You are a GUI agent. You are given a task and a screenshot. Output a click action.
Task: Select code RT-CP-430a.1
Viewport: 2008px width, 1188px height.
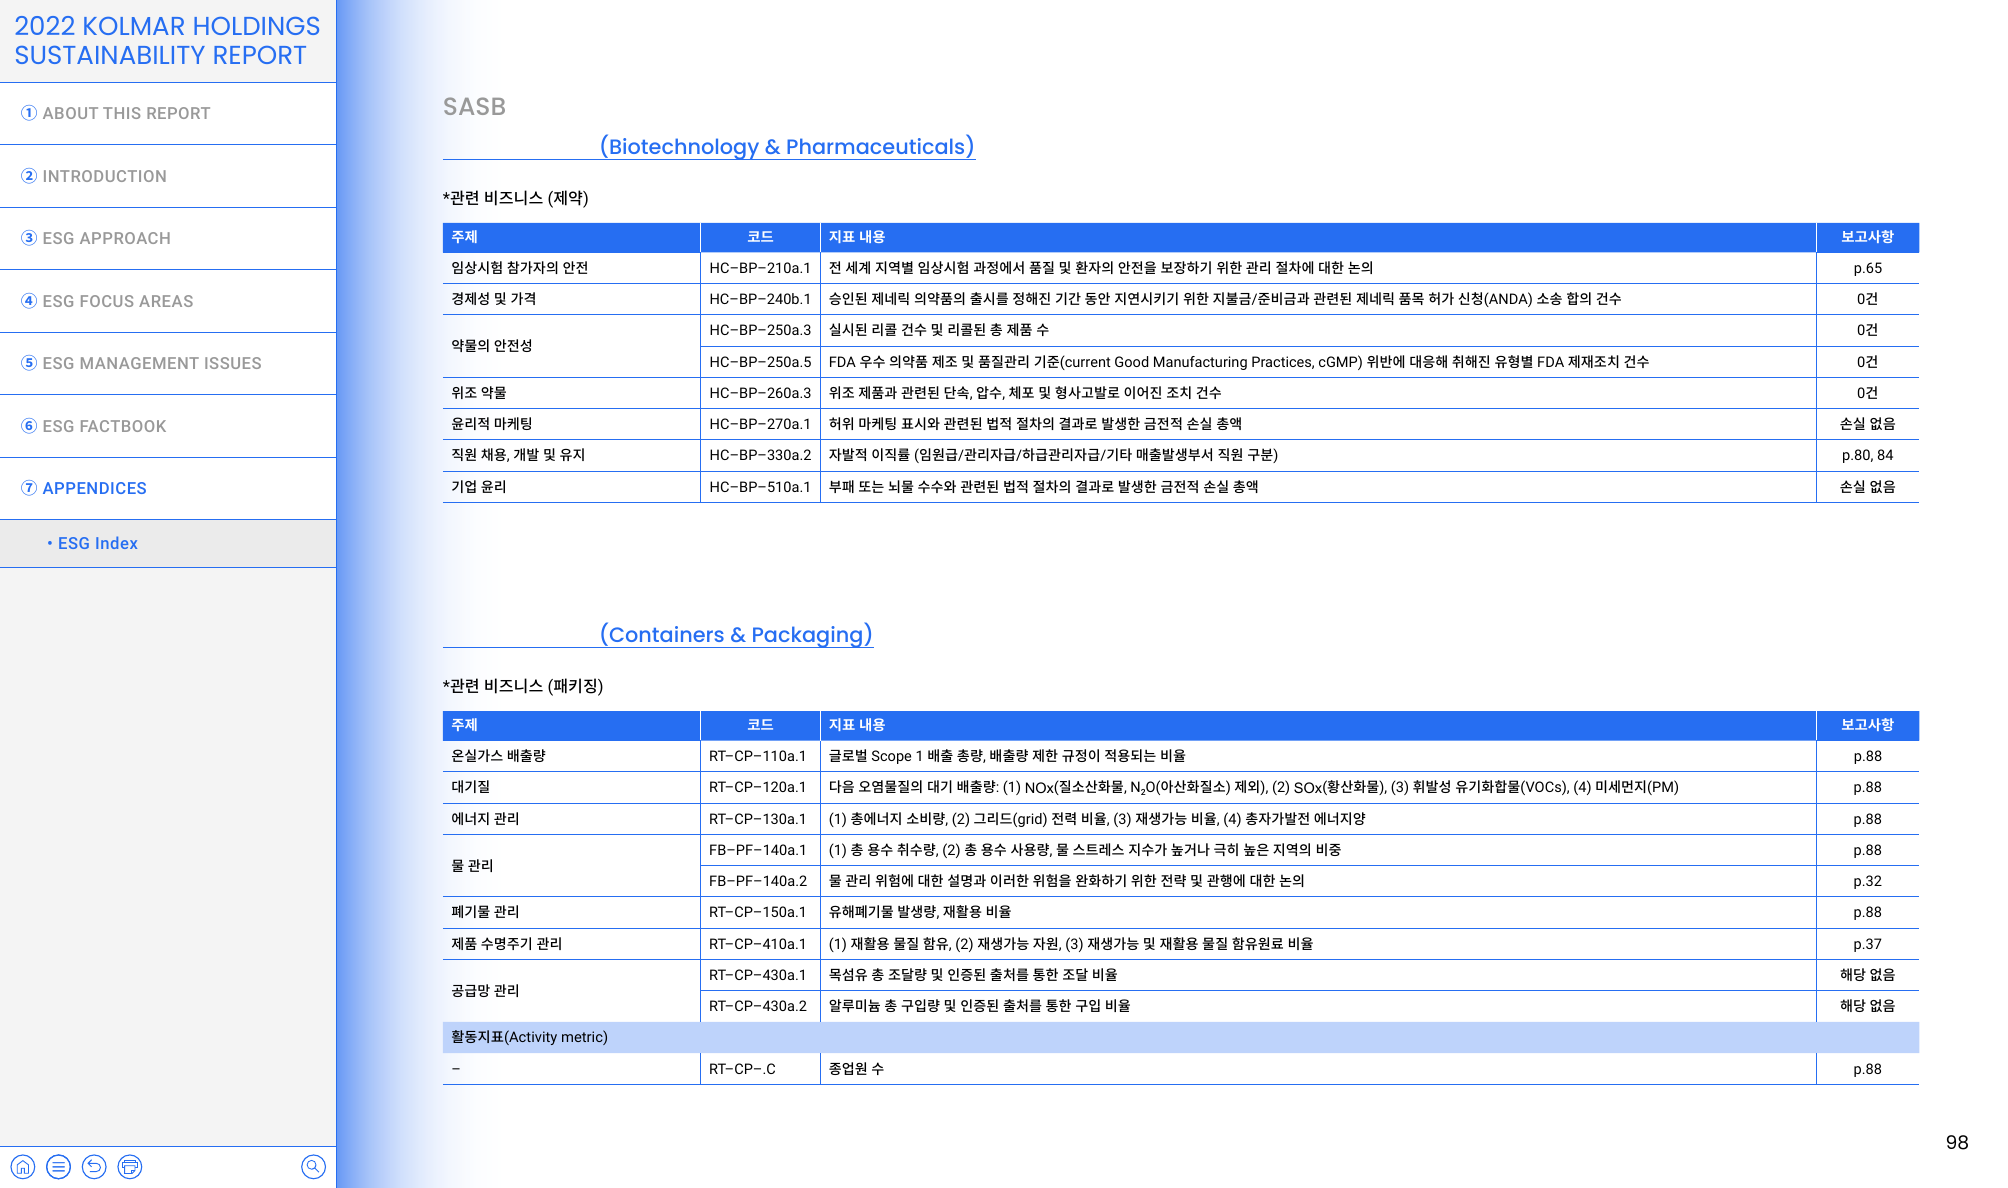tap(757, 975)
